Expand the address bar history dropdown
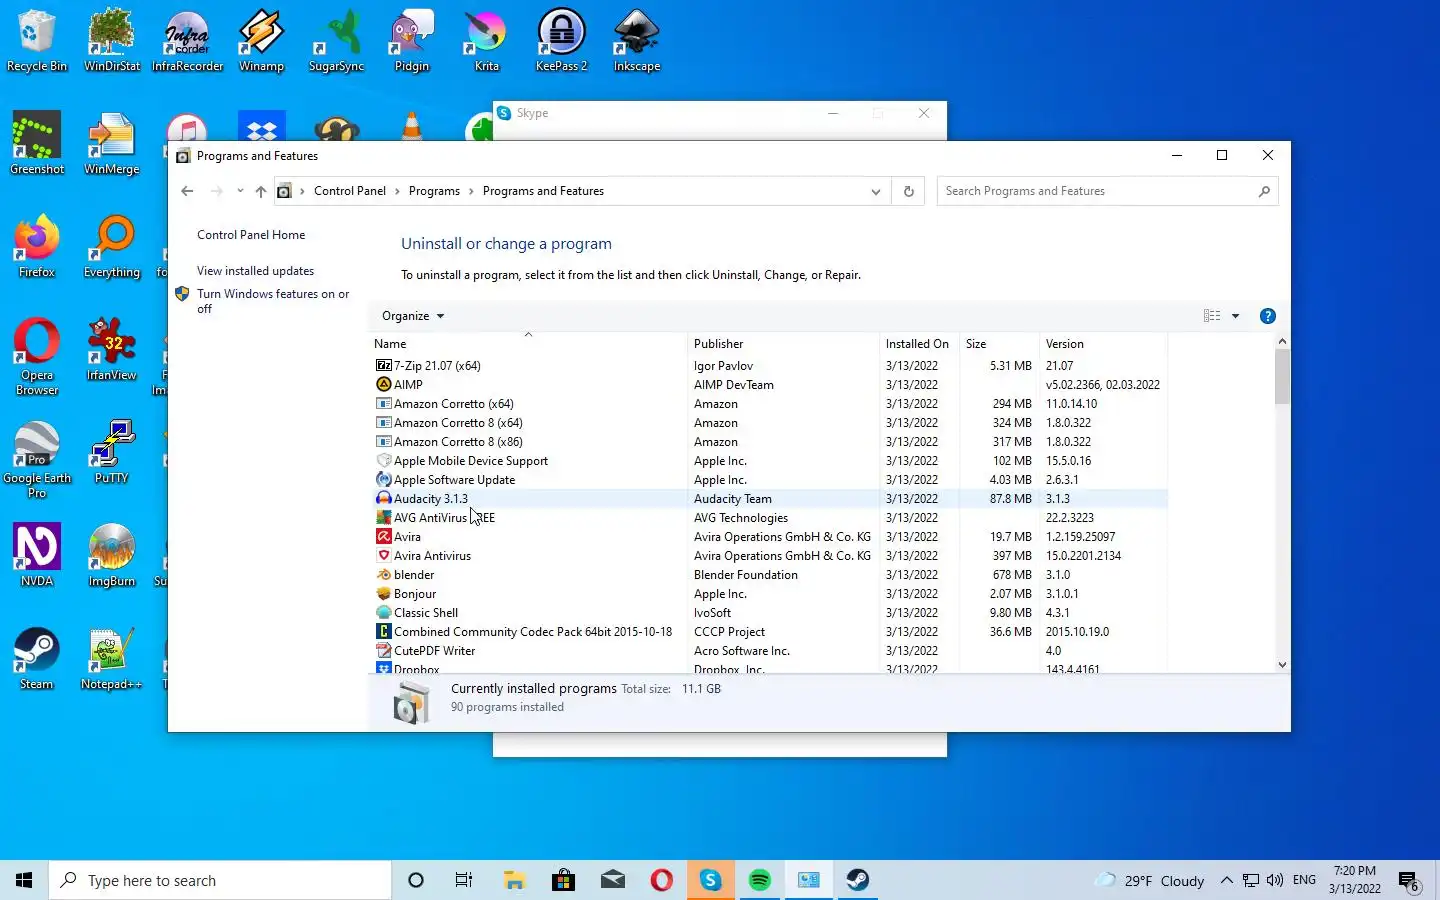 click(876, 191)
